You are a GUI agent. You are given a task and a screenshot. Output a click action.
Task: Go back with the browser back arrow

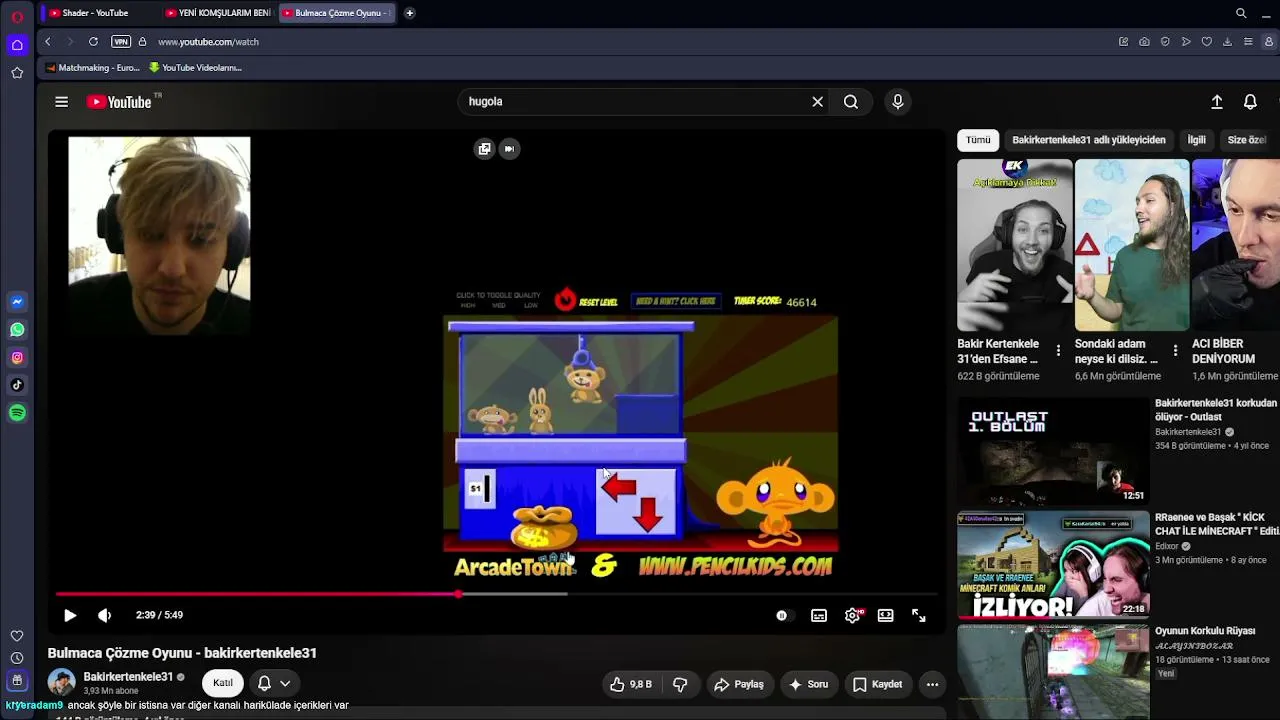coord(47,42)
